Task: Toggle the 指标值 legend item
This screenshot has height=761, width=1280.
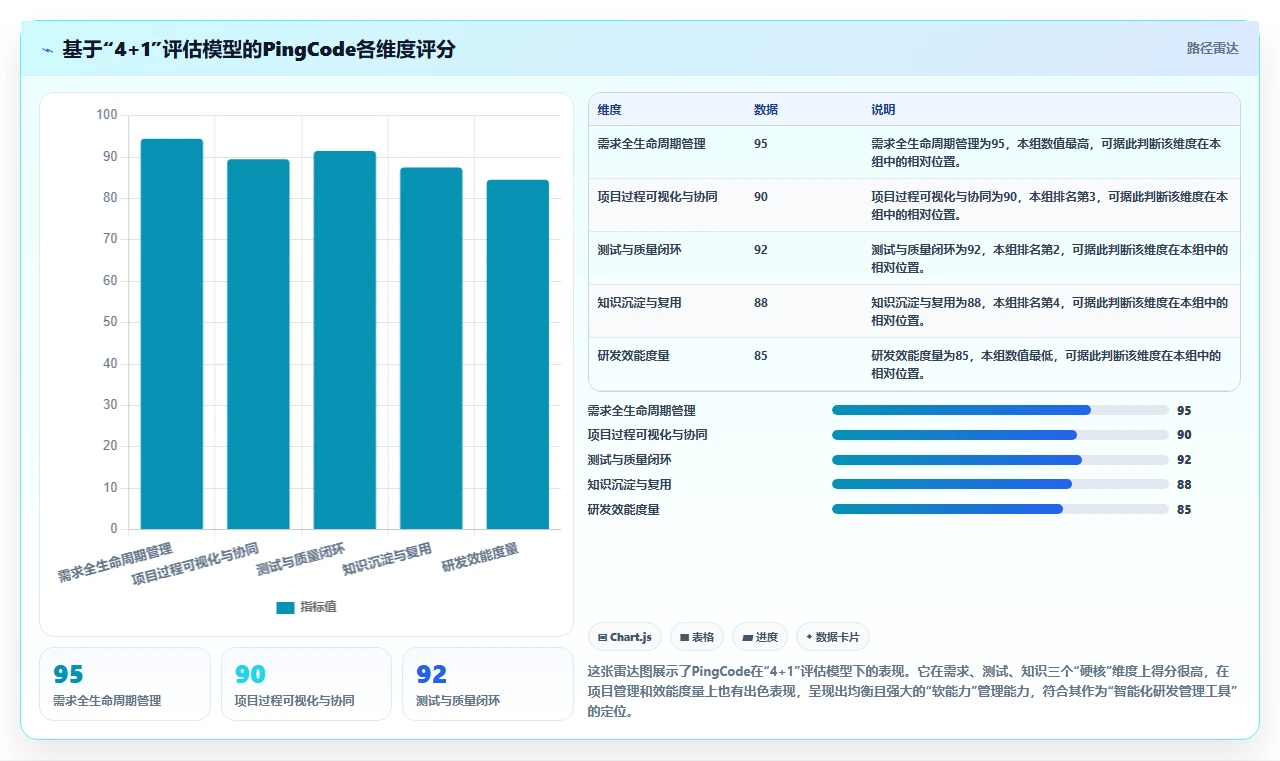Action: click(x=307, y=607)
